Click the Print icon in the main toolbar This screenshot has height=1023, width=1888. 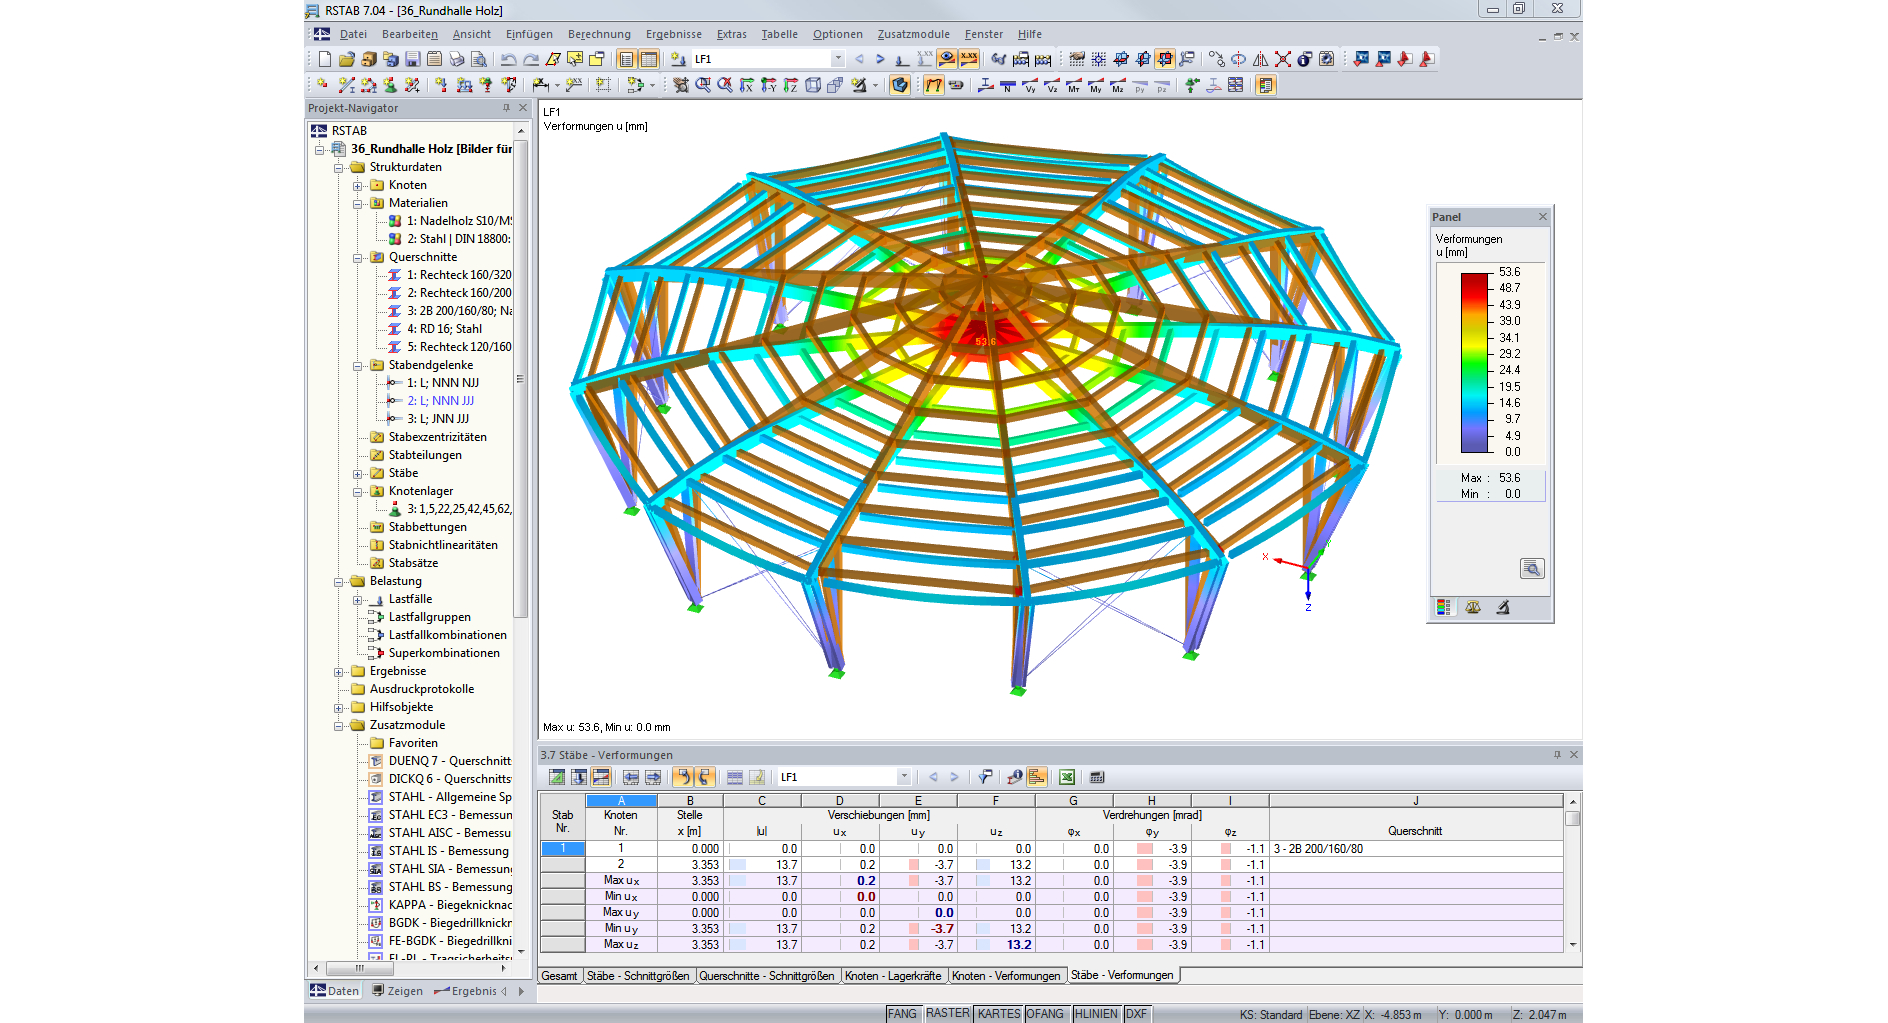[x=457, y=59]
